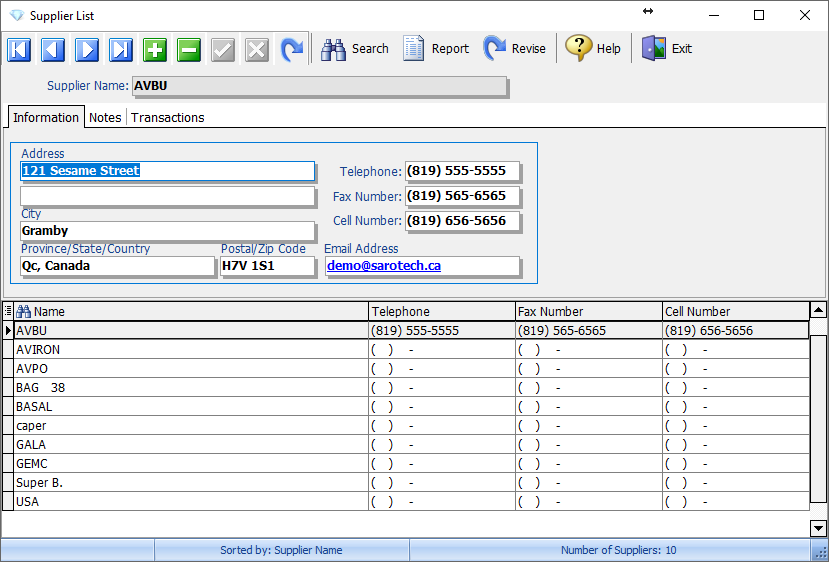Image resolution: width=829 pixels, height=562 pixels.
Task: Click the Revise button
Action: (x=515, y=48)
